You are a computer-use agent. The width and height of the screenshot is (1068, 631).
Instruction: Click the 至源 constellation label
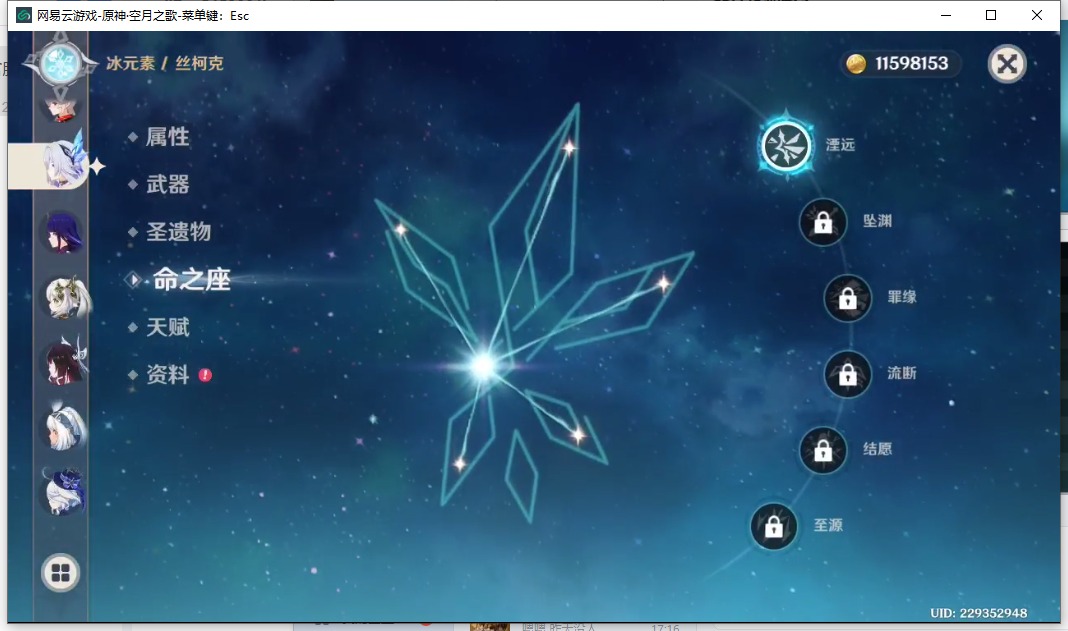pyautogui.click(x=828, y=525)
